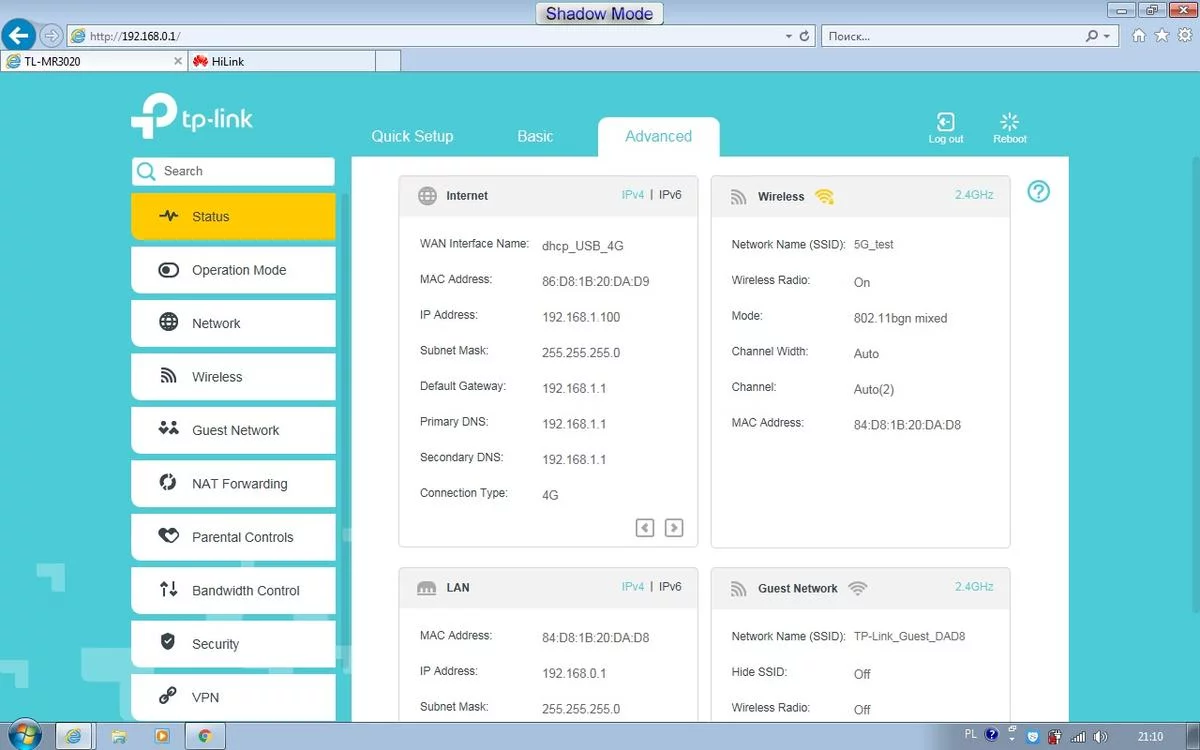Click the Internet globe icon in panel header

point(427,196)
